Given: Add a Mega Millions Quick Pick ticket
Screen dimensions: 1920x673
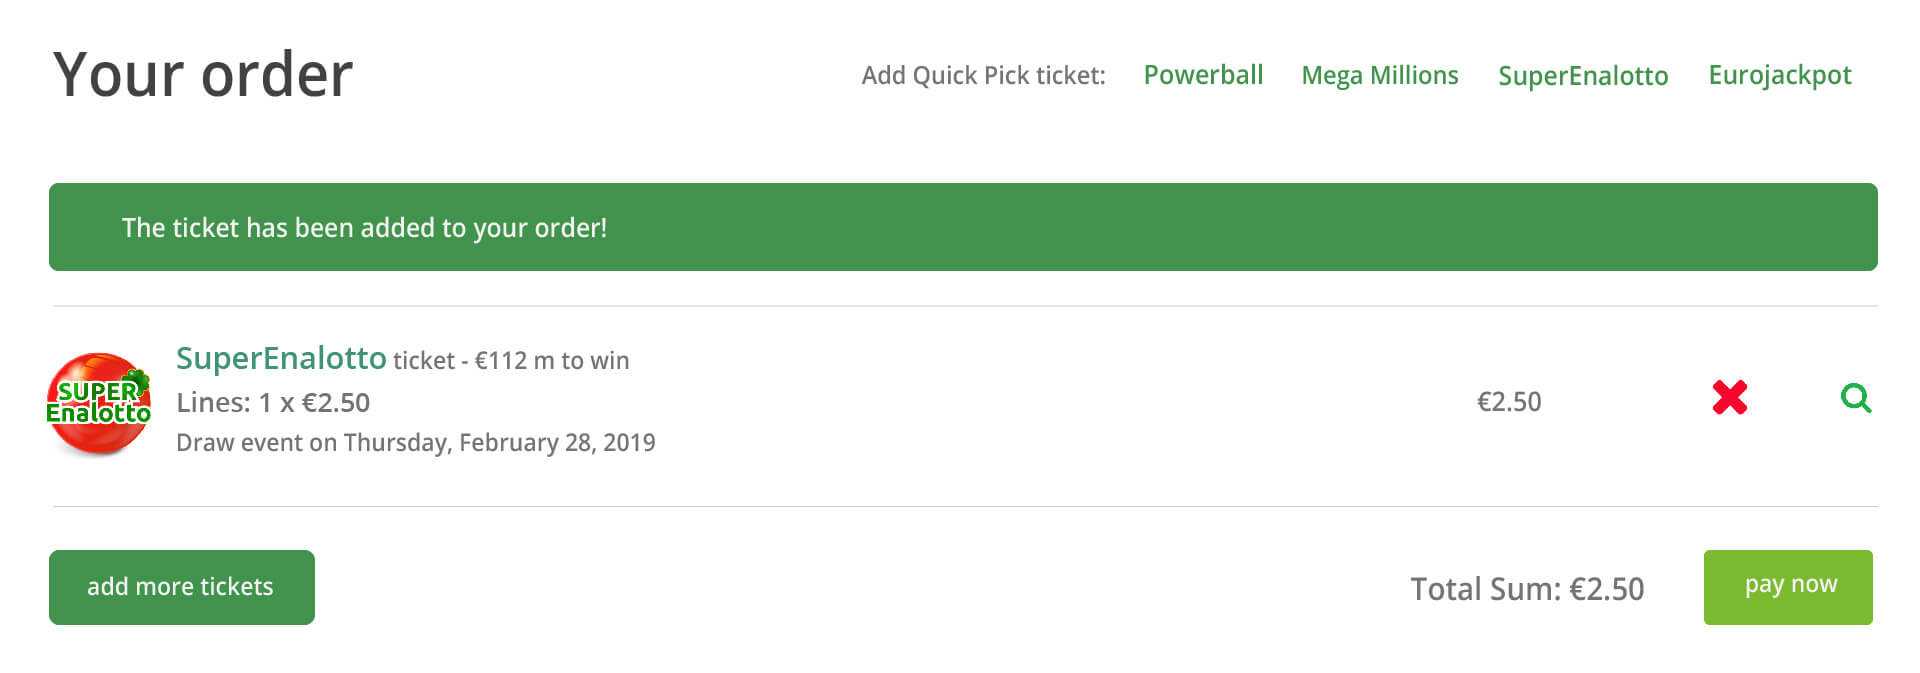Looking at the screenshot, I should point(1379,75).
